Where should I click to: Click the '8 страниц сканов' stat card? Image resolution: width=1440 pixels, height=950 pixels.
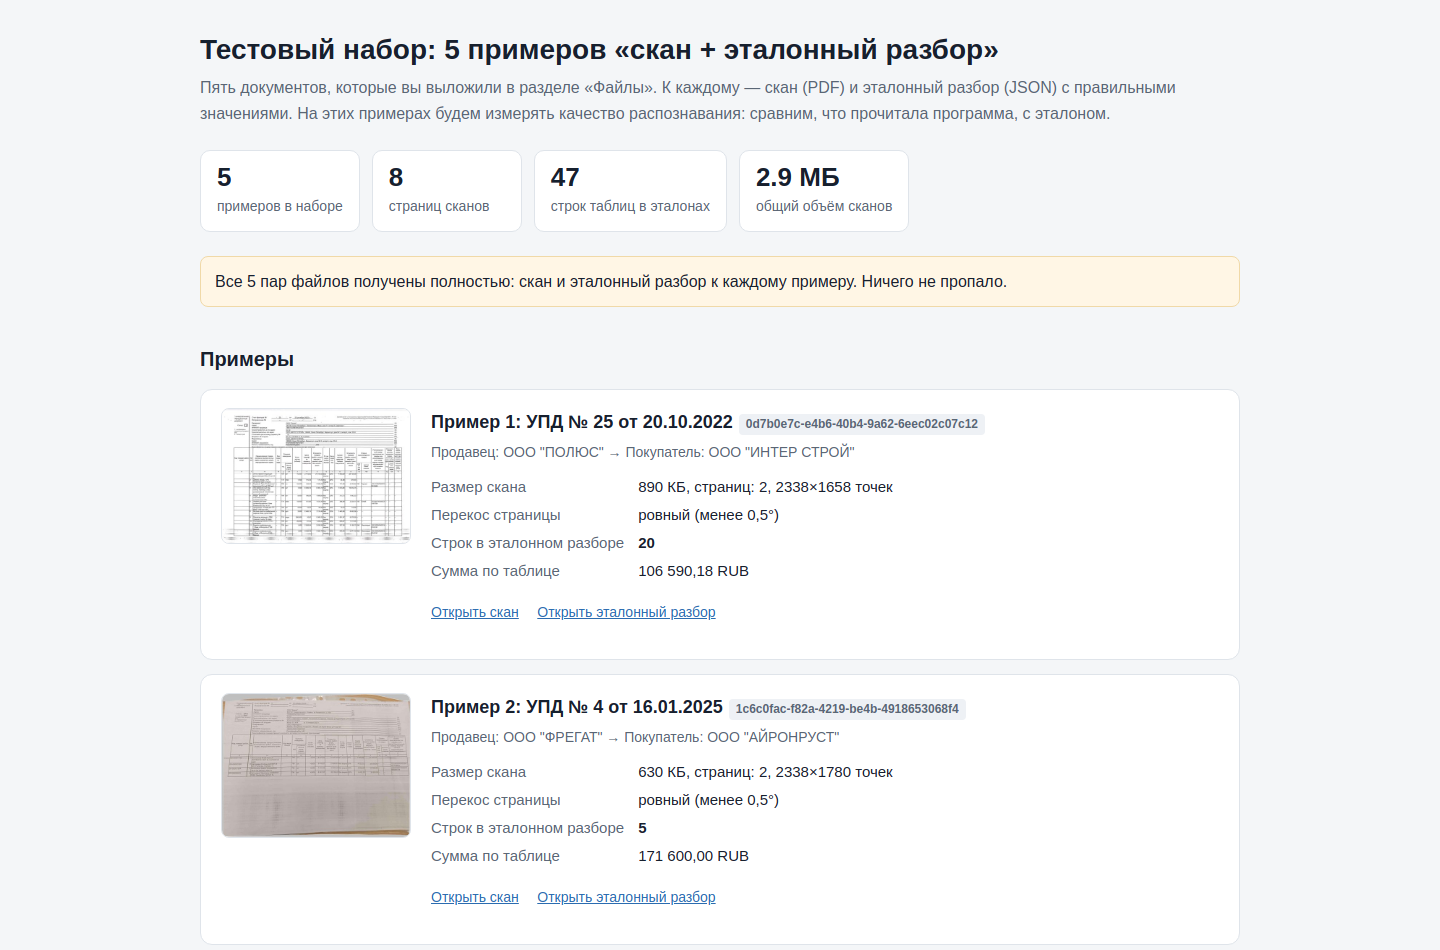pos(447,191)
